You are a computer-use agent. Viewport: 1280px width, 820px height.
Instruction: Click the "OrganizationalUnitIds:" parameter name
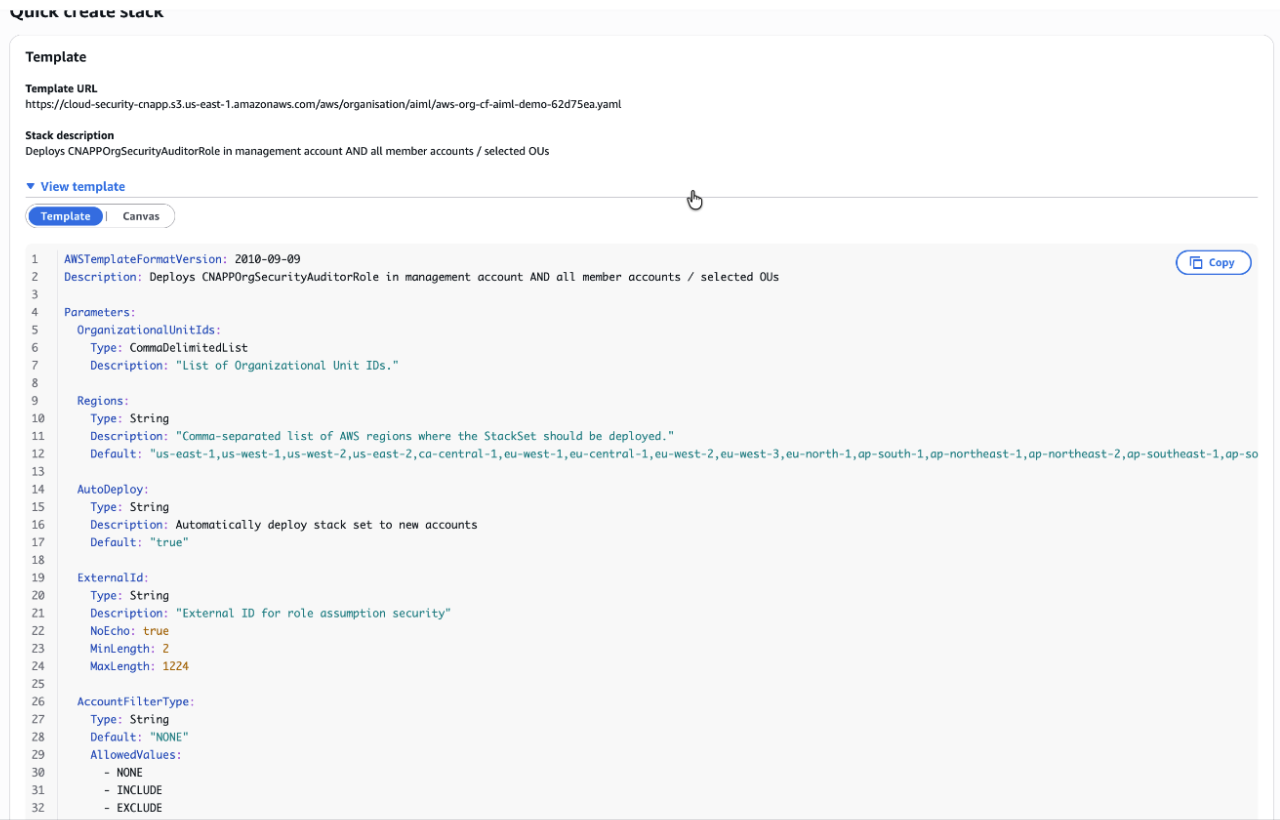[x=149, y=330]
